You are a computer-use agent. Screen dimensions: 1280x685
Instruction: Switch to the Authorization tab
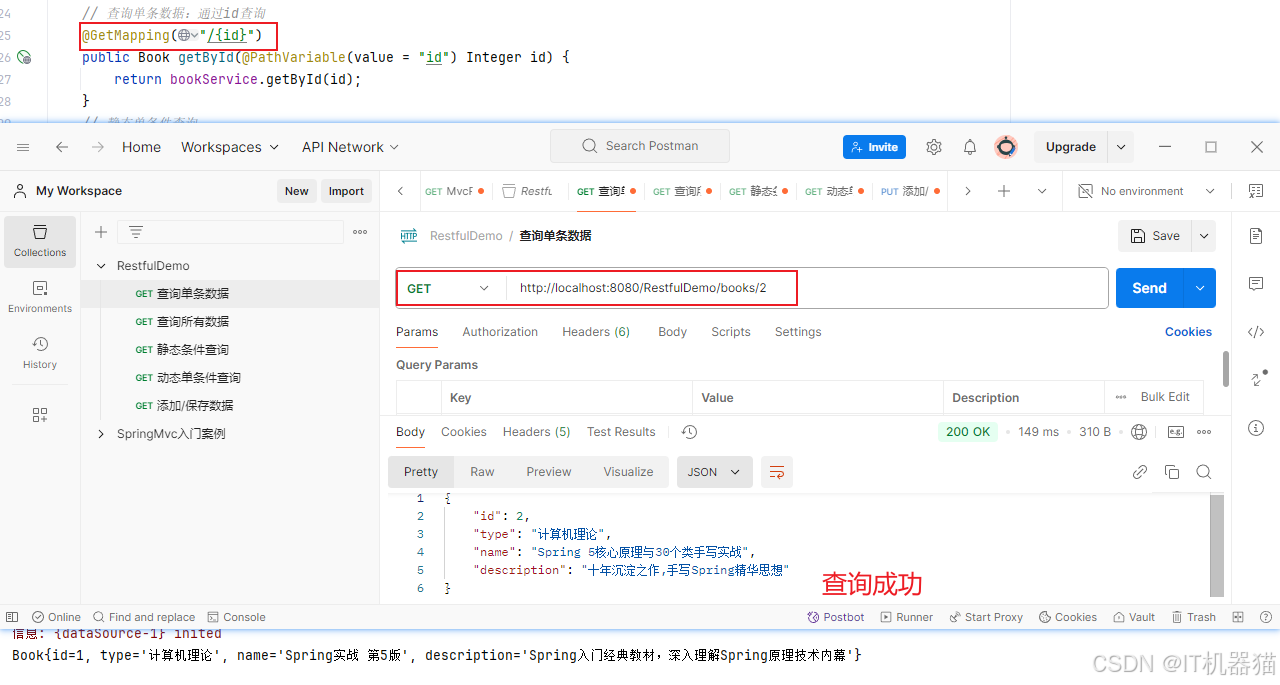[x=500, y=332]
